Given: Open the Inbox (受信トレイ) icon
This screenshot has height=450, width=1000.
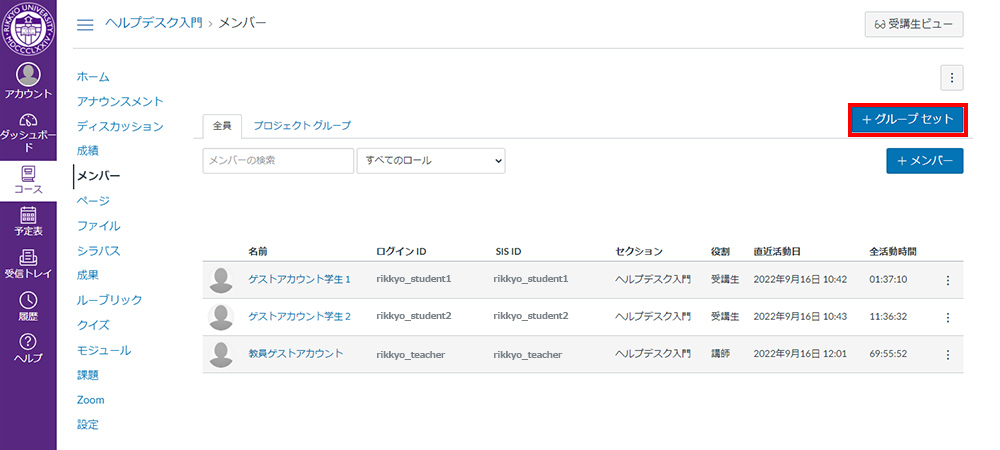Looking at the screenshot, I should [x=28, y=257].
